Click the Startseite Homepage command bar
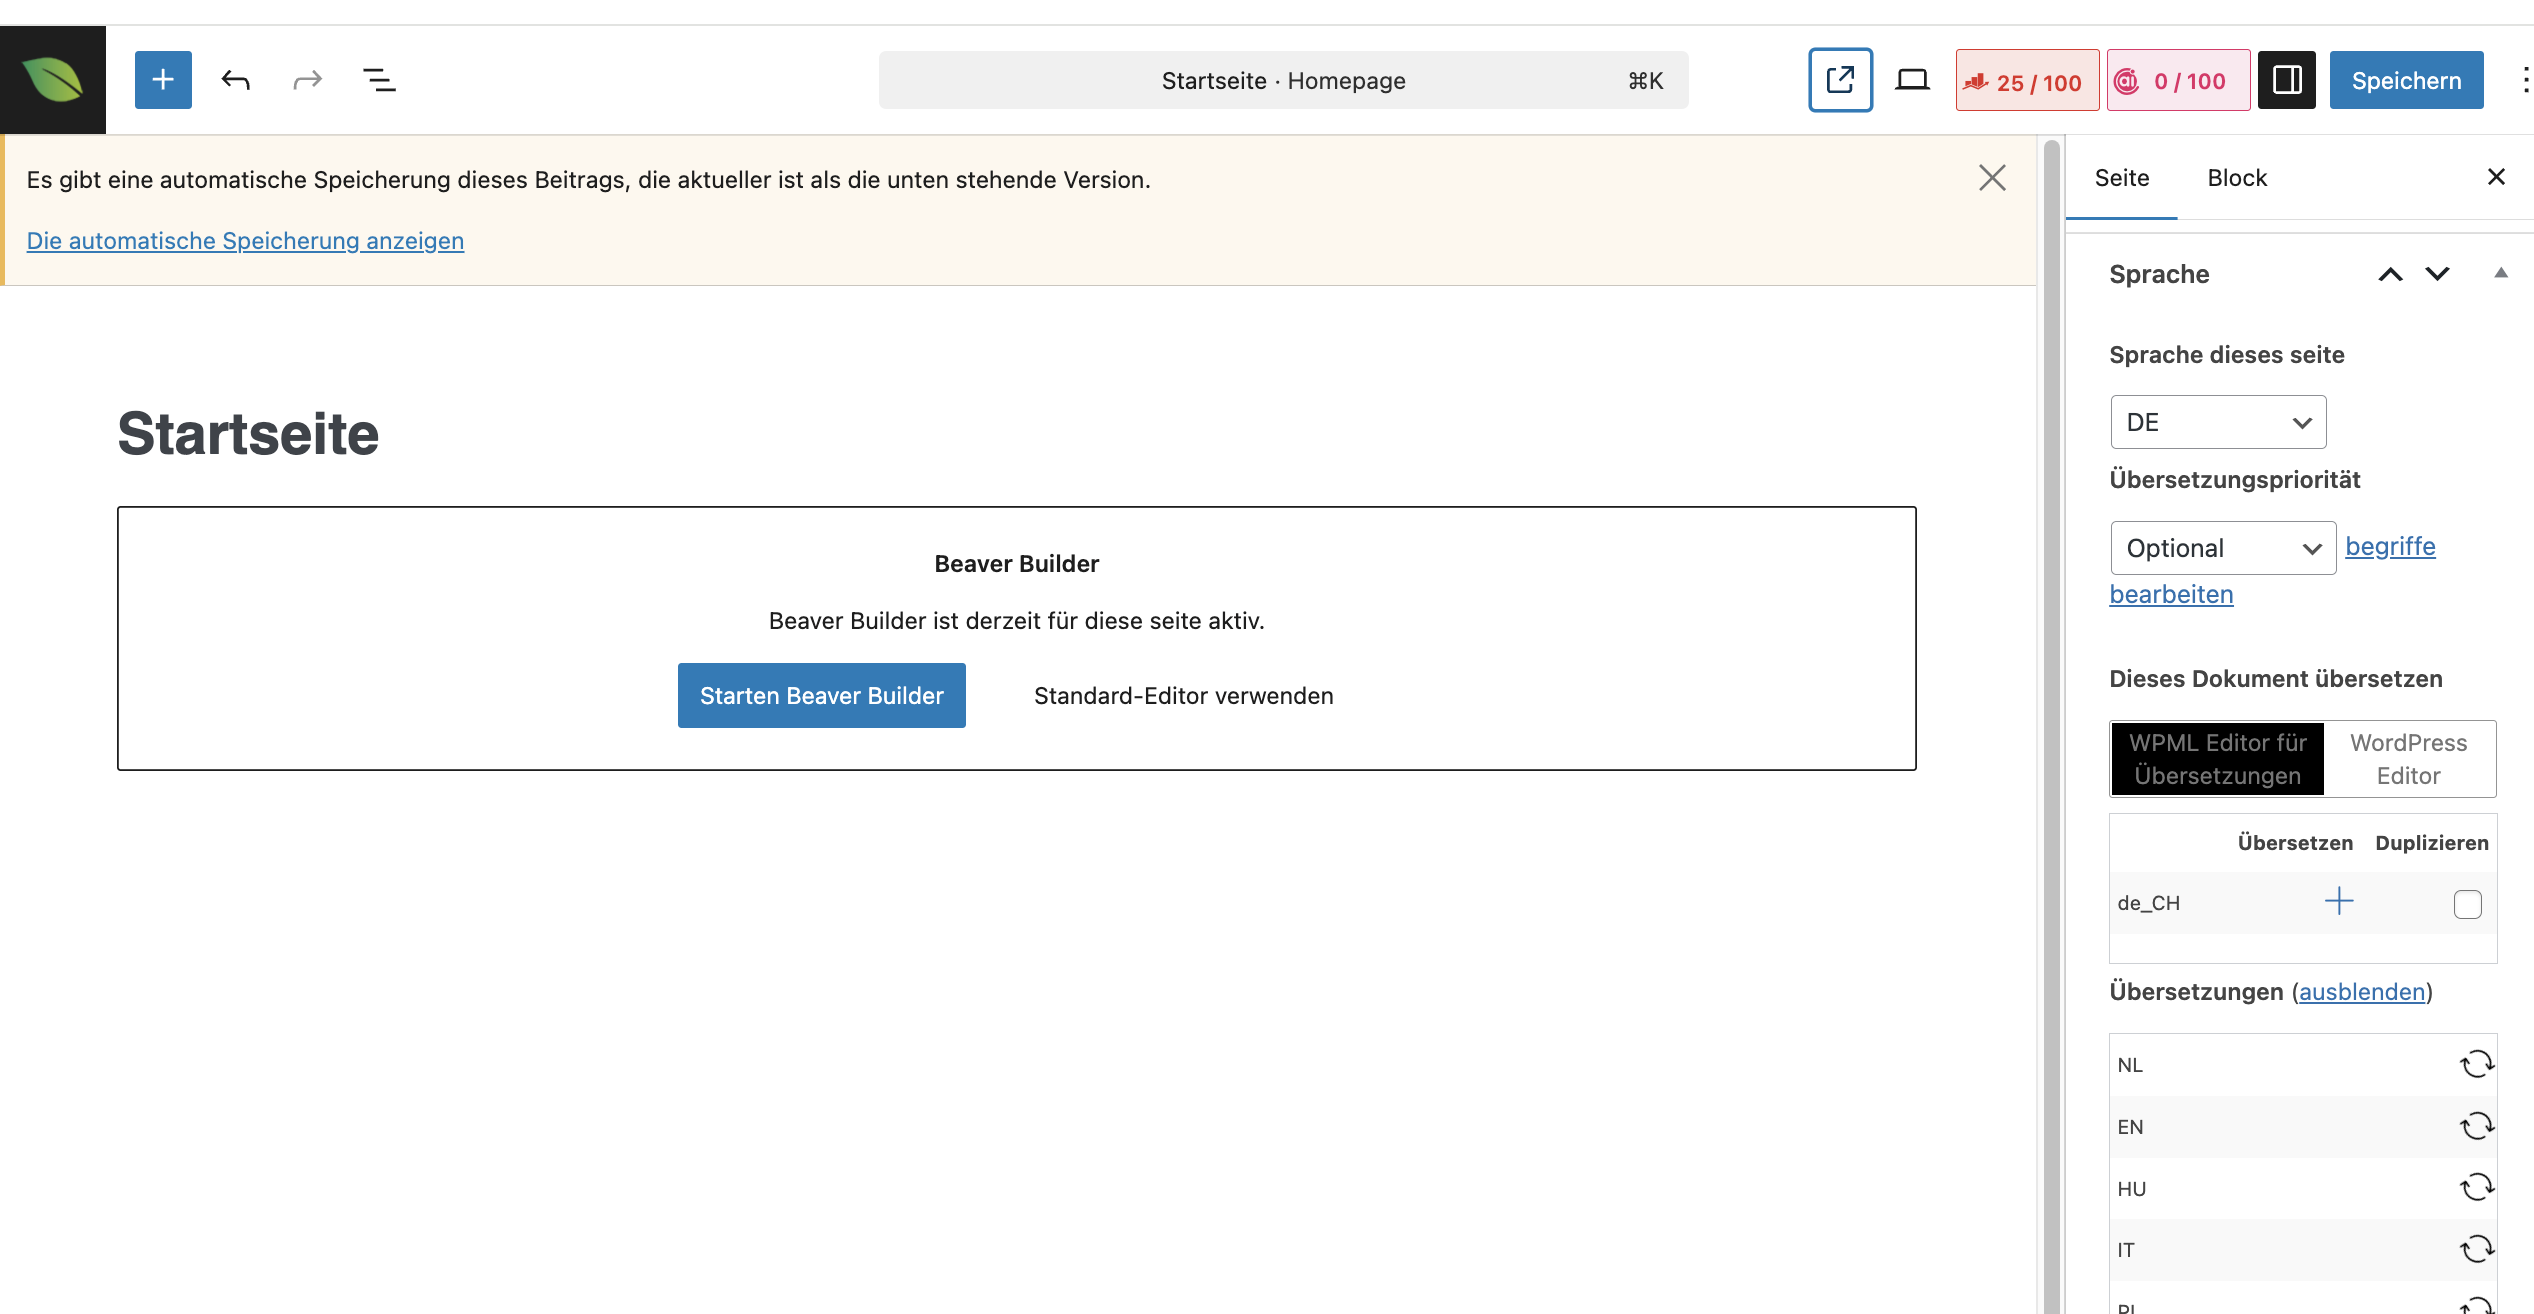This screenshot has height=1314, width=2534. (1283, 81)
